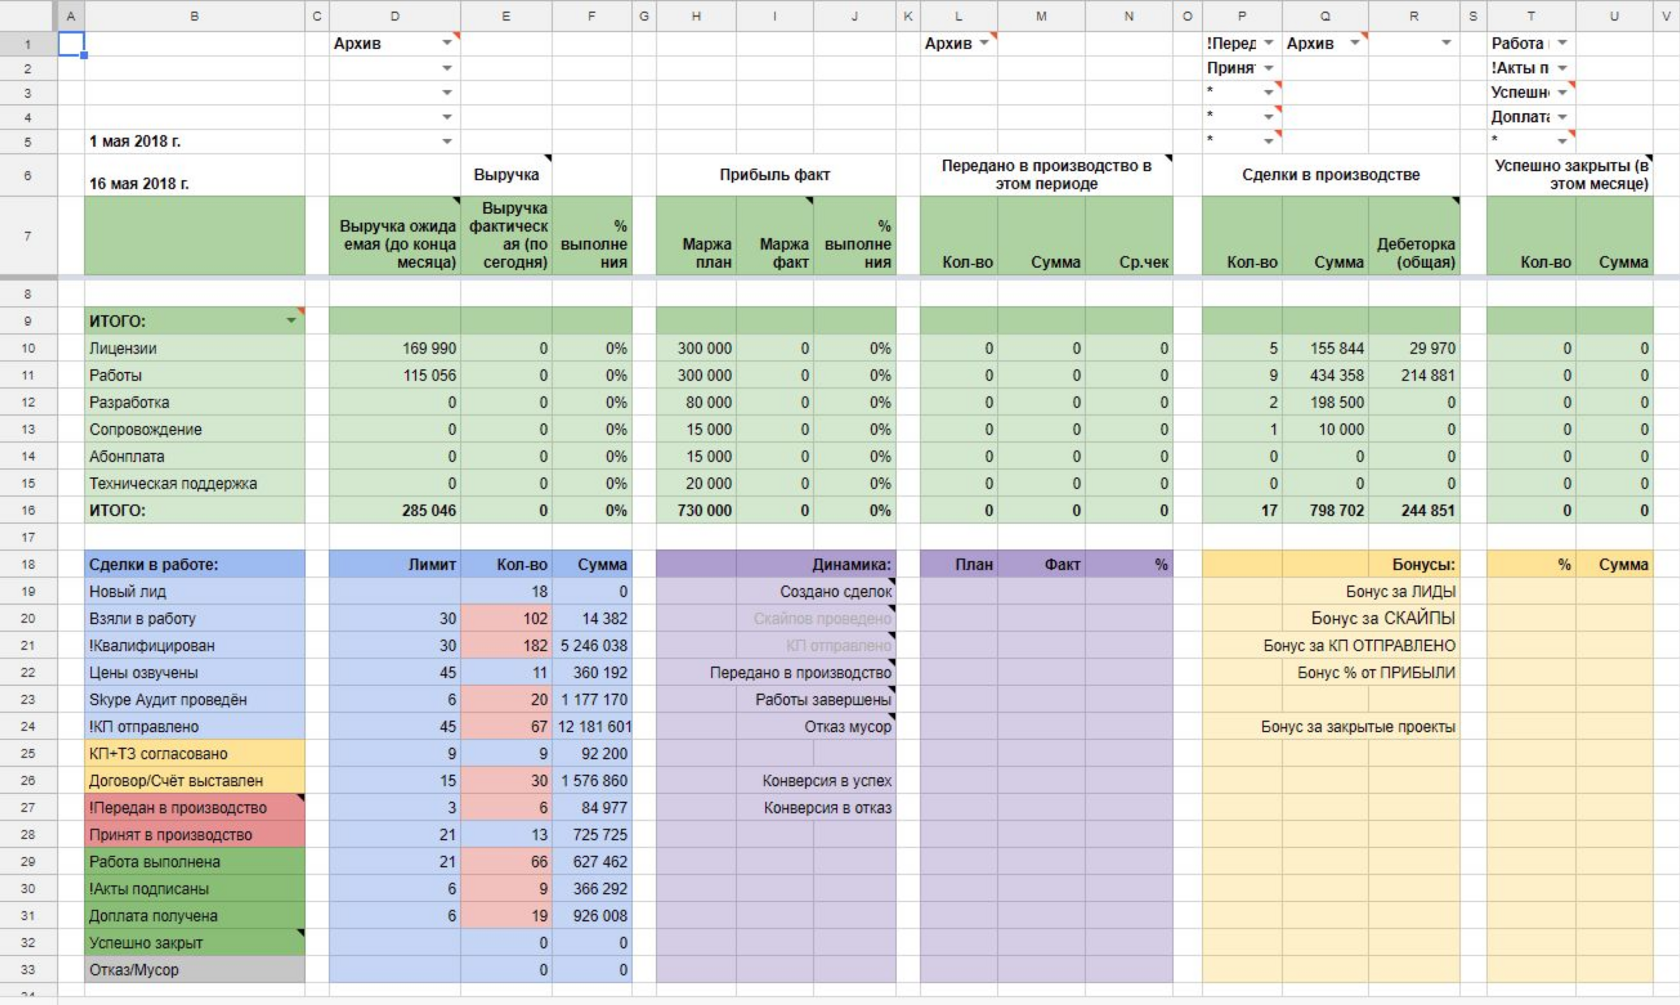Click the total value 285 046
1680x1005 pixels.
[395, 510]
